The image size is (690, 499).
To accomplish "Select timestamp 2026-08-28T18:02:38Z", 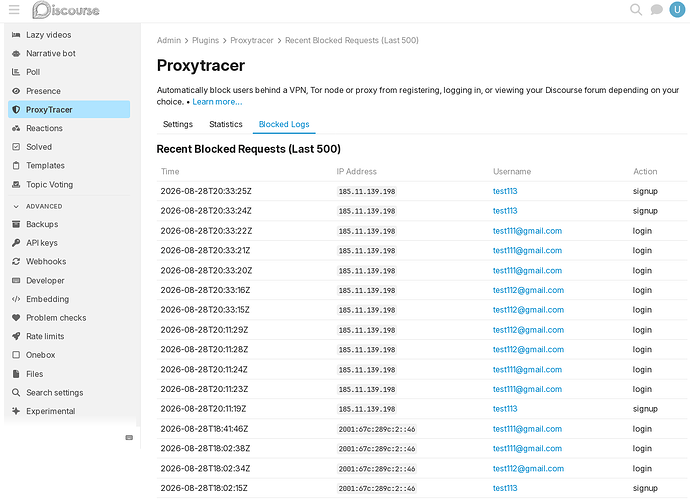I will [205, 449].
